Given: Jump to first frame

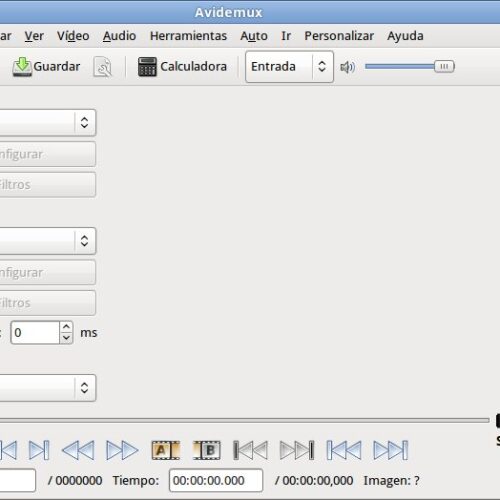Looking at the screenshot, I should 344,450.
